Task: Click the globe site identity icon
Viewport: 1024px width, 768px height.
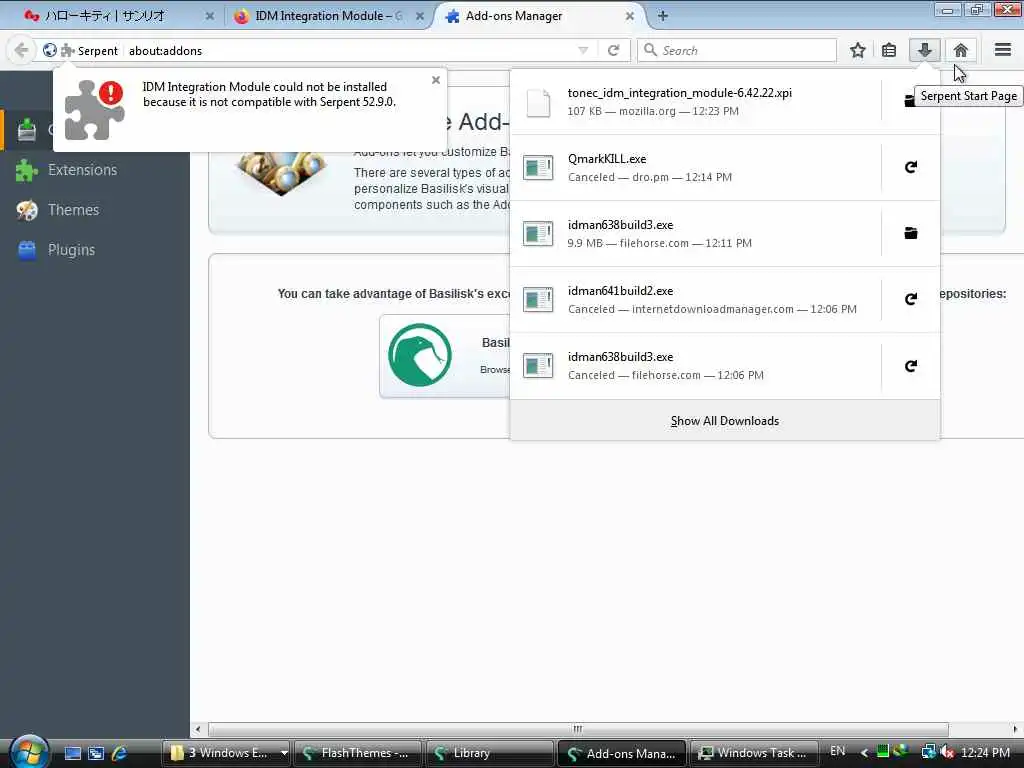Action: 50,50
